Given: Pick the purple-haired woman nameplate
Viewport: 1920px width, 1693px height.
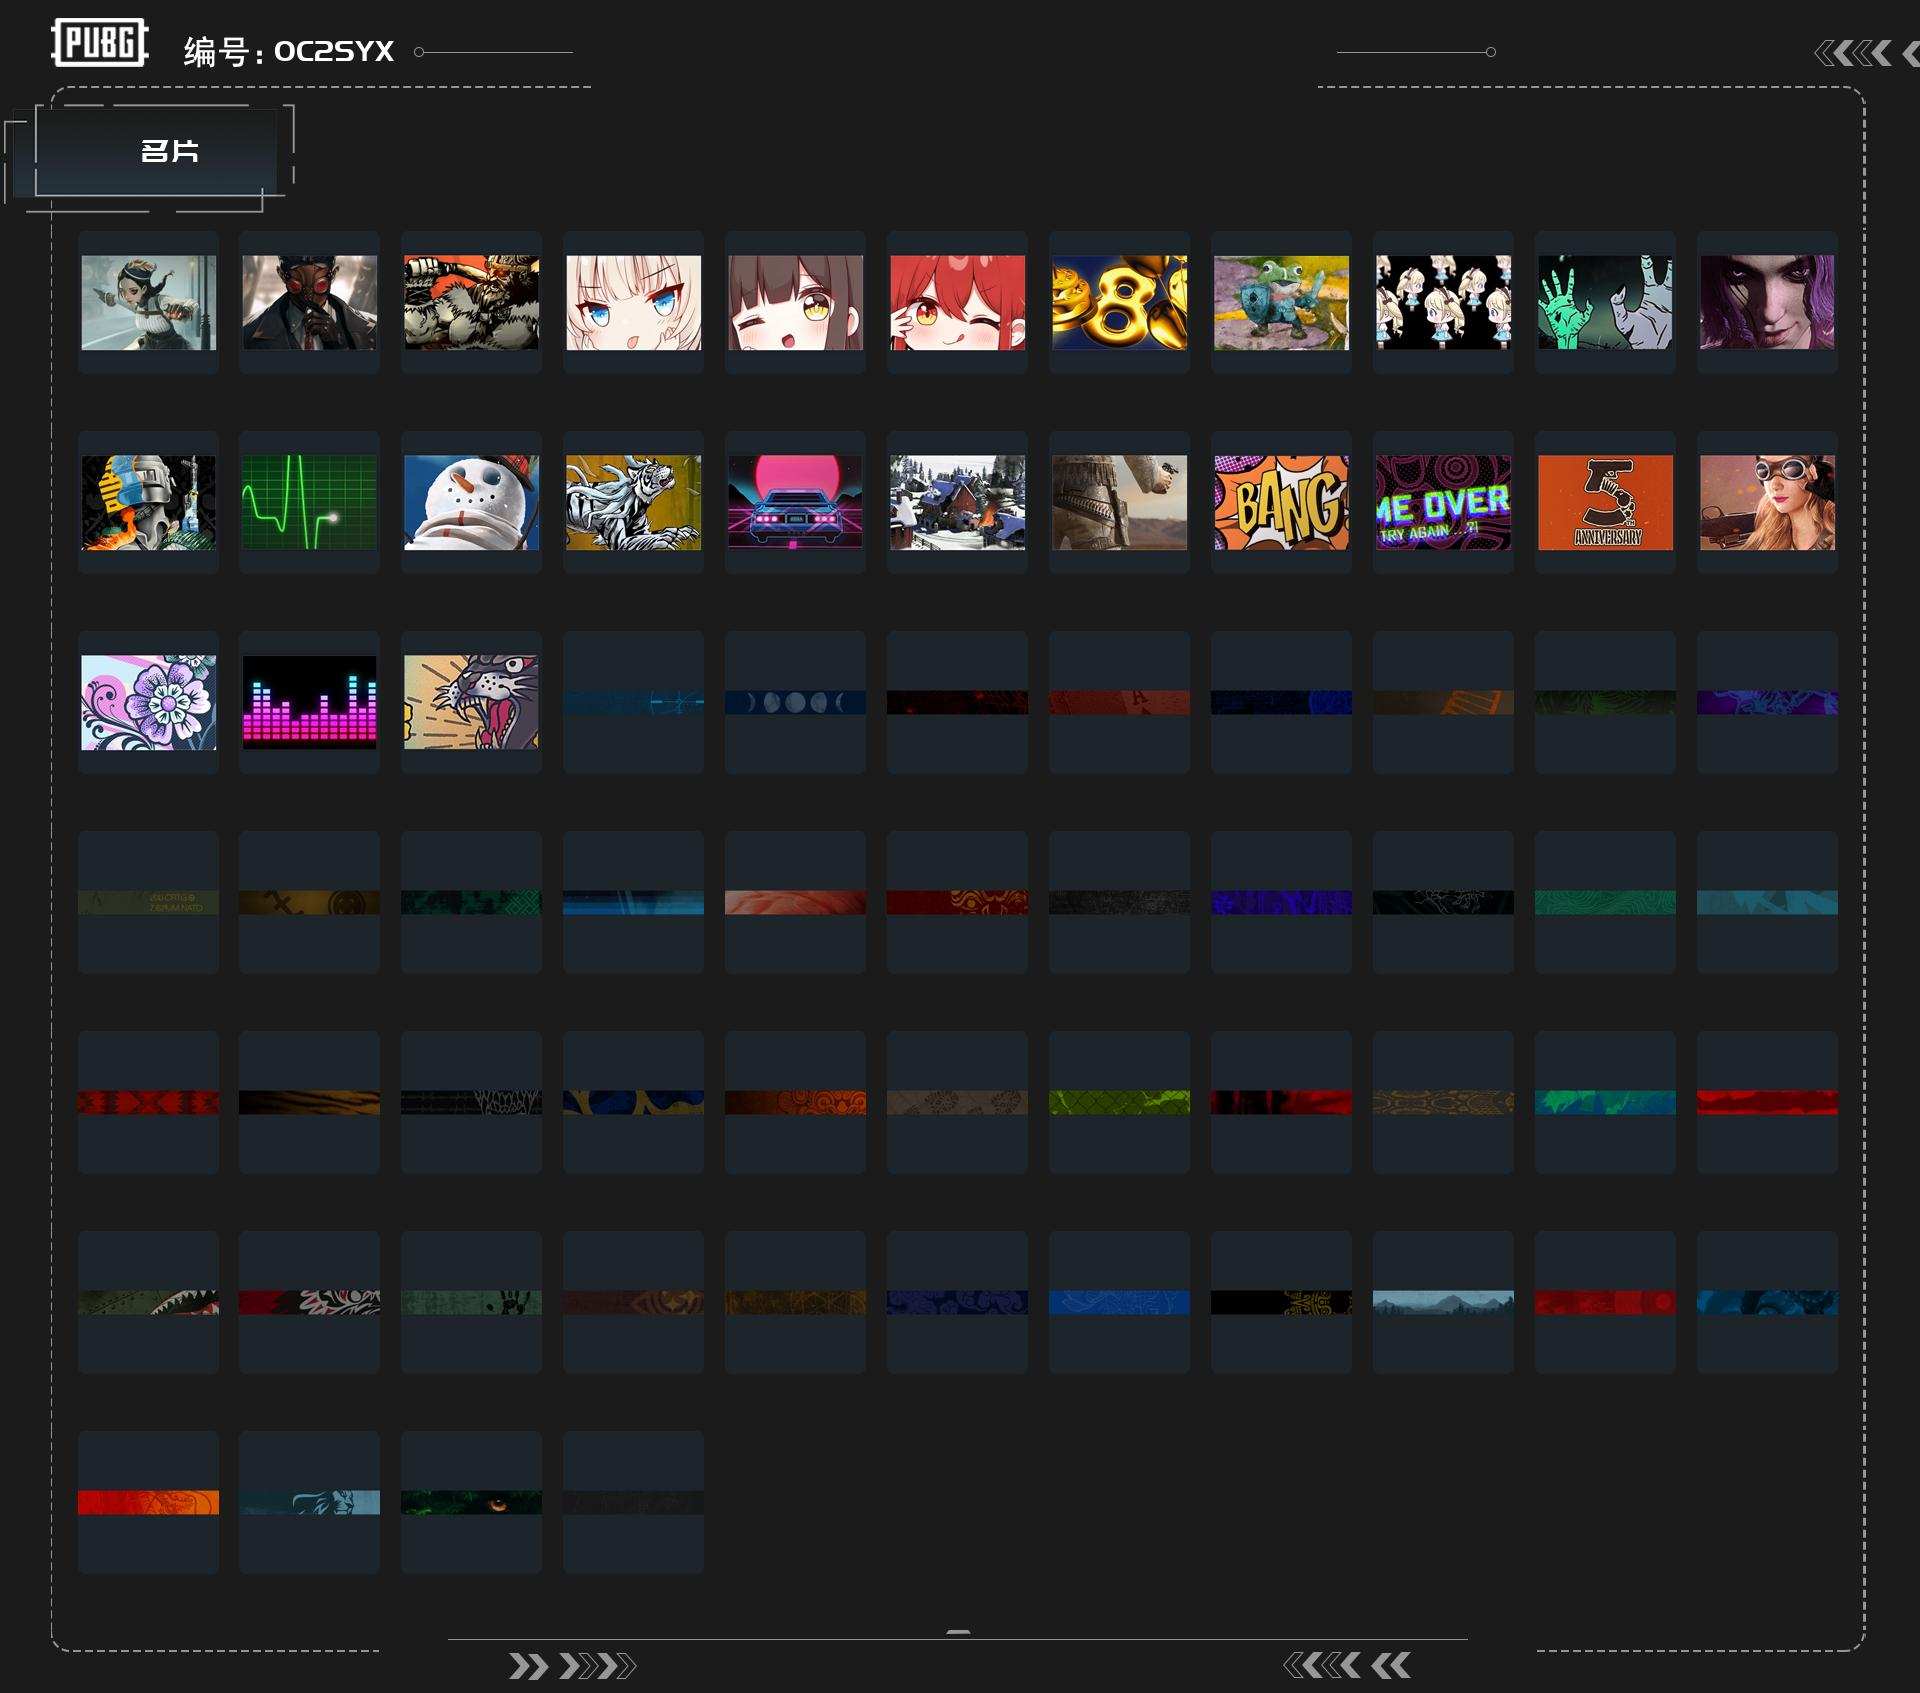Looking at the screenshot, I should [x=1768, y=302].
